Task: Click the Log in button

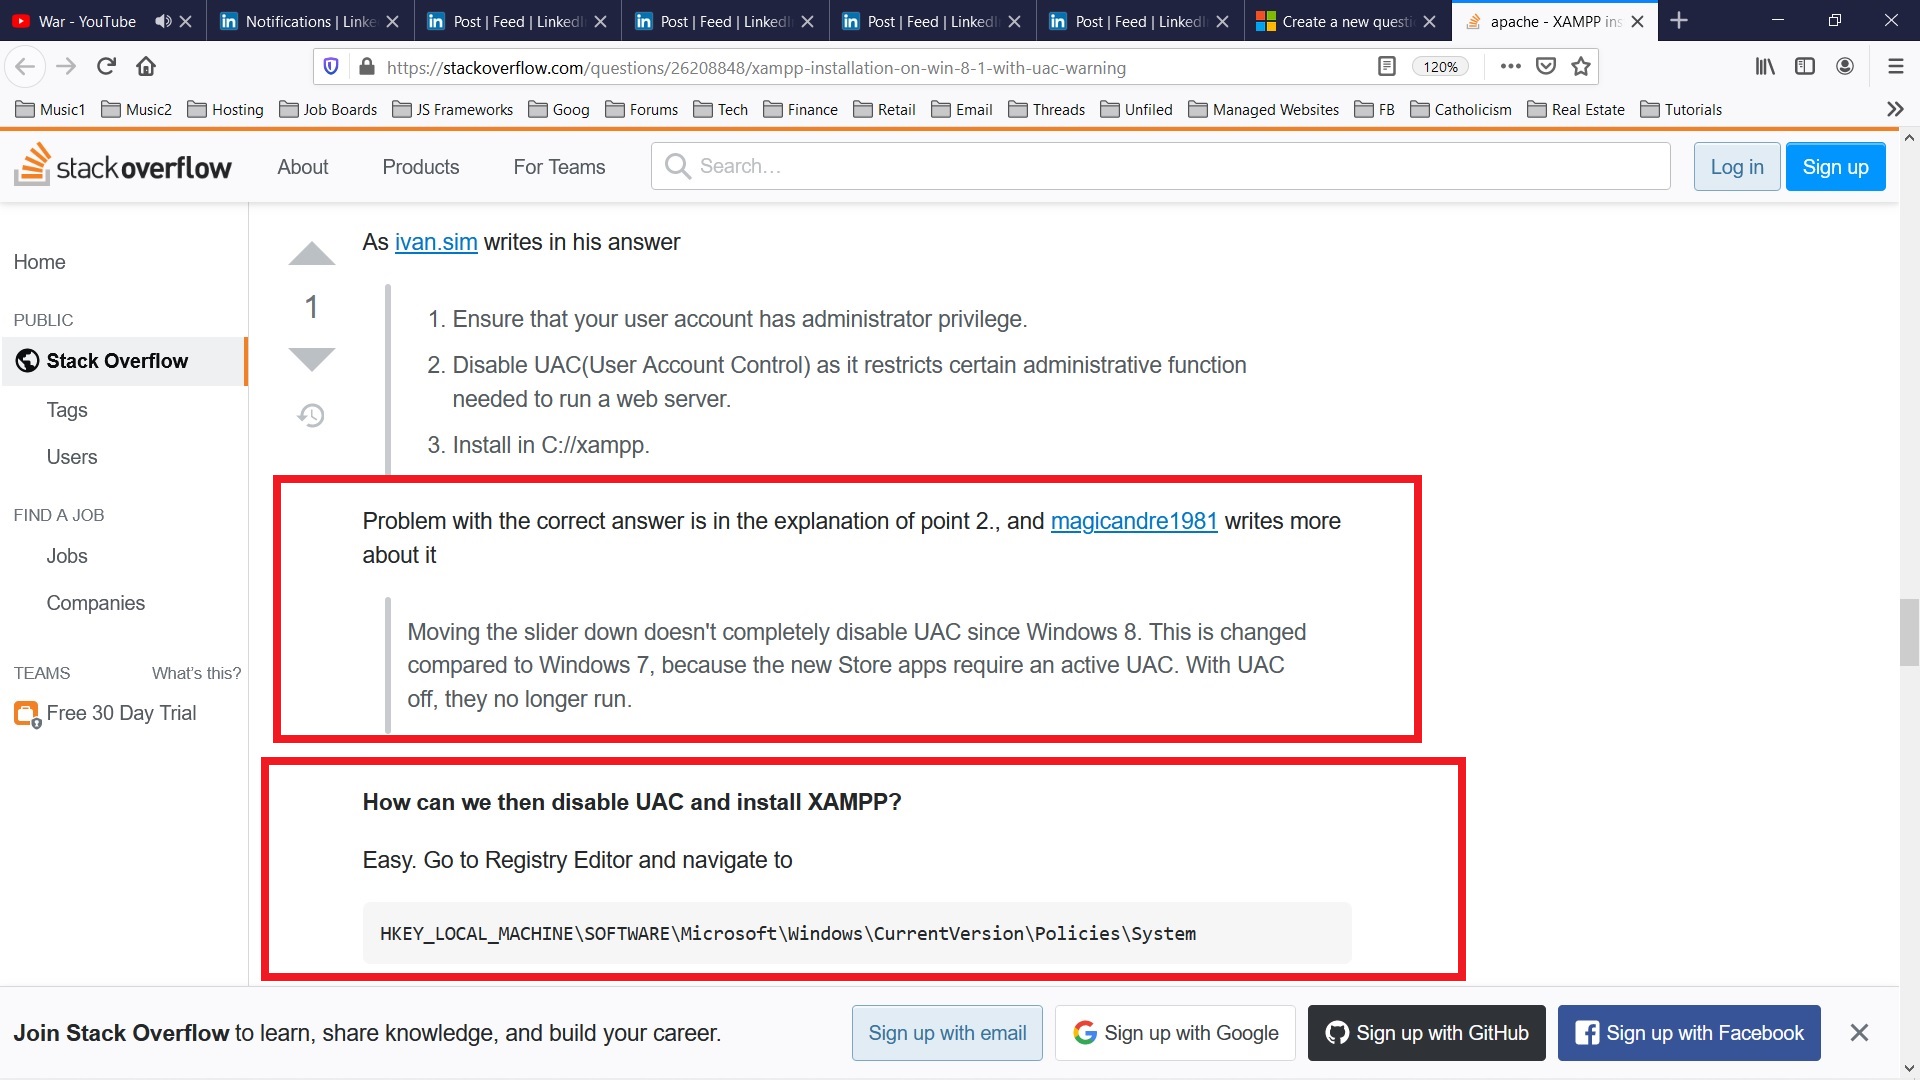Action: tap(1737, 167)
